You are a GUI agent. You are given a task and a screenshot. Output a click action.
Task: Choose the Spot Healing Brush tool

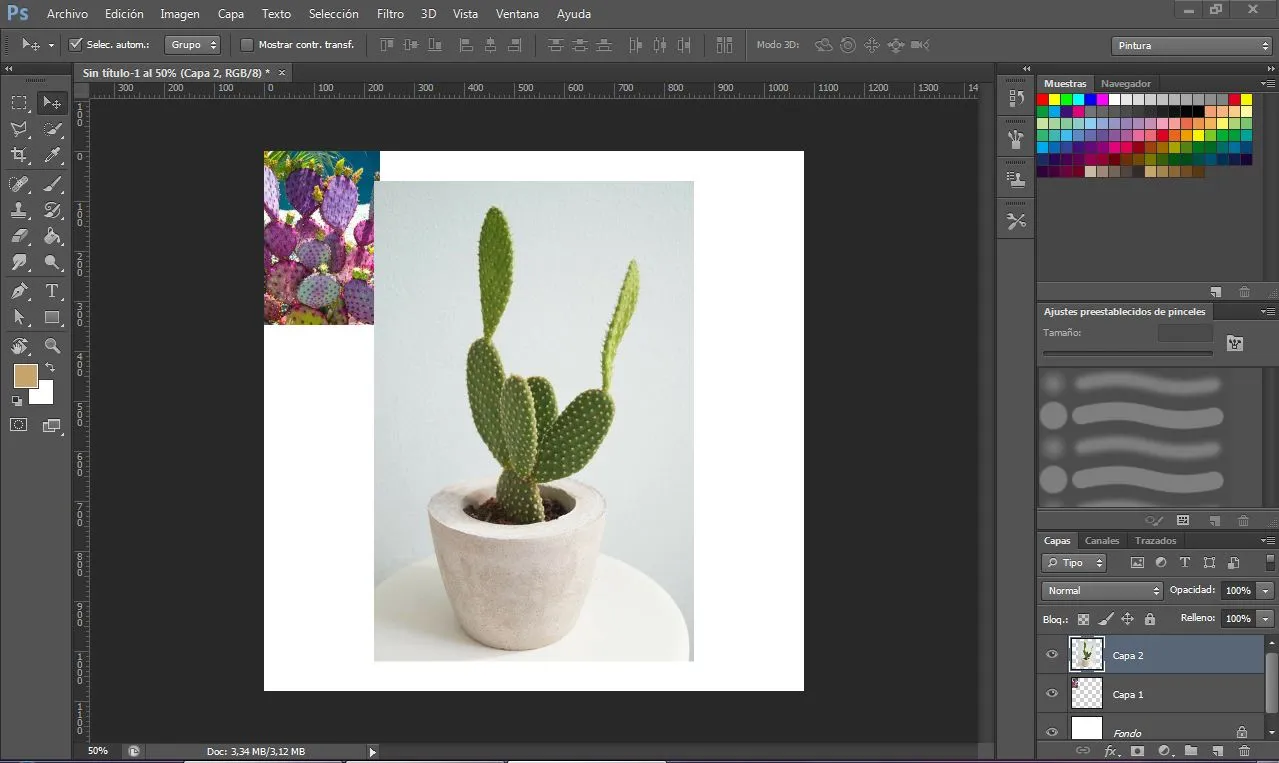[19, 184]
